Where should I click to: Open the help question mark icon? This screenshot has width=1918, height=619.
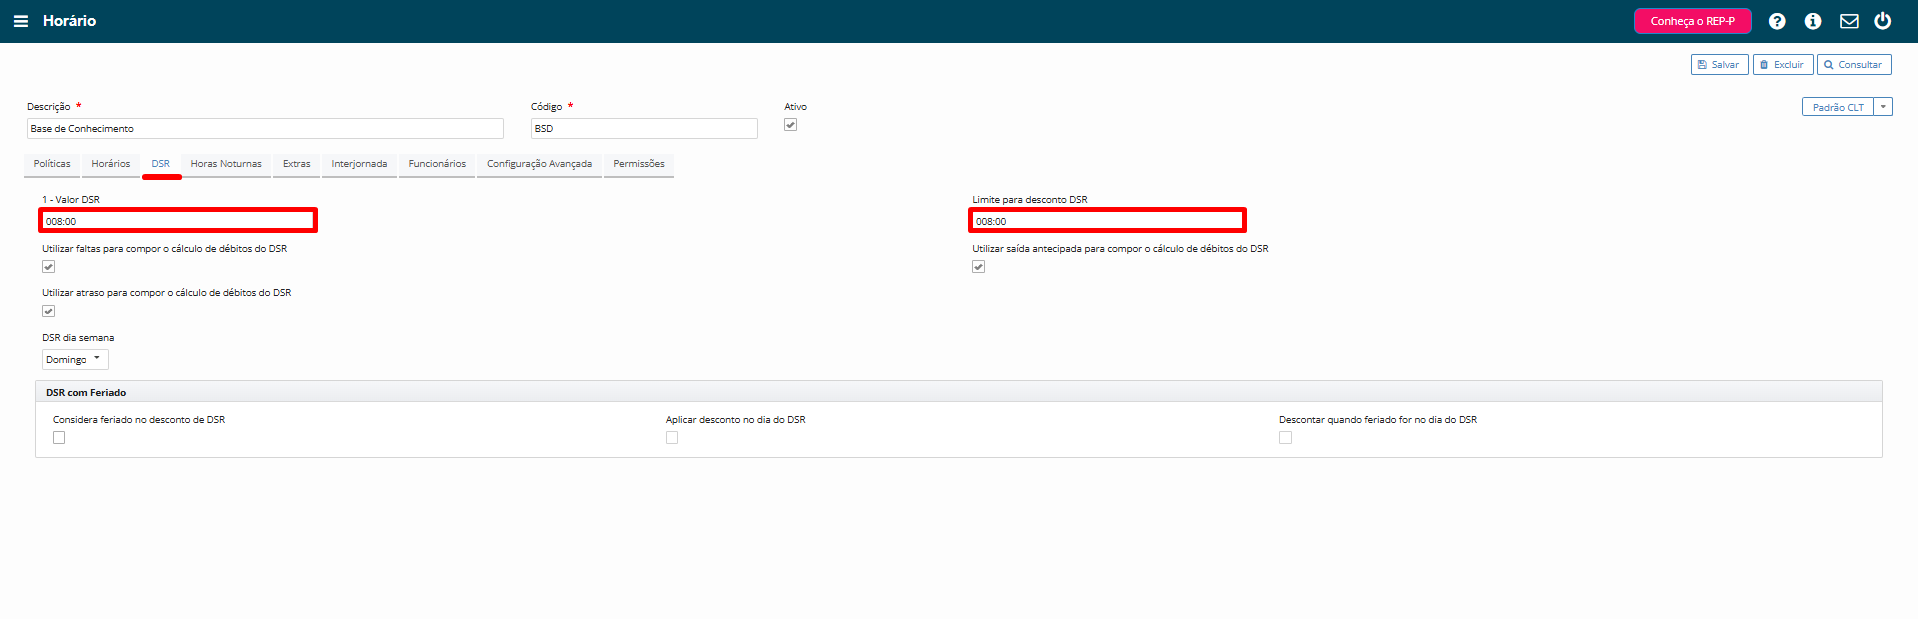(x=1777, y=21)
